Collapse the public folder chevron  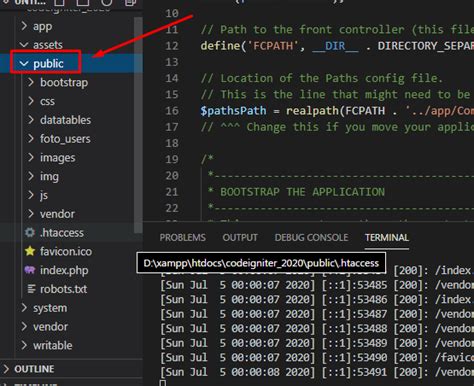click(x=24, y=63)
